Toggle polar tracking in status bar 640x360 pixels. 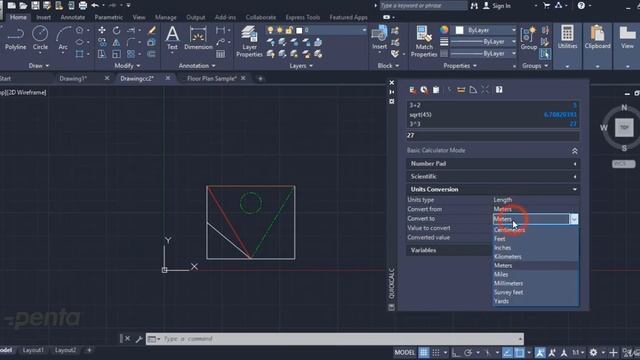(x=468, y=353)
